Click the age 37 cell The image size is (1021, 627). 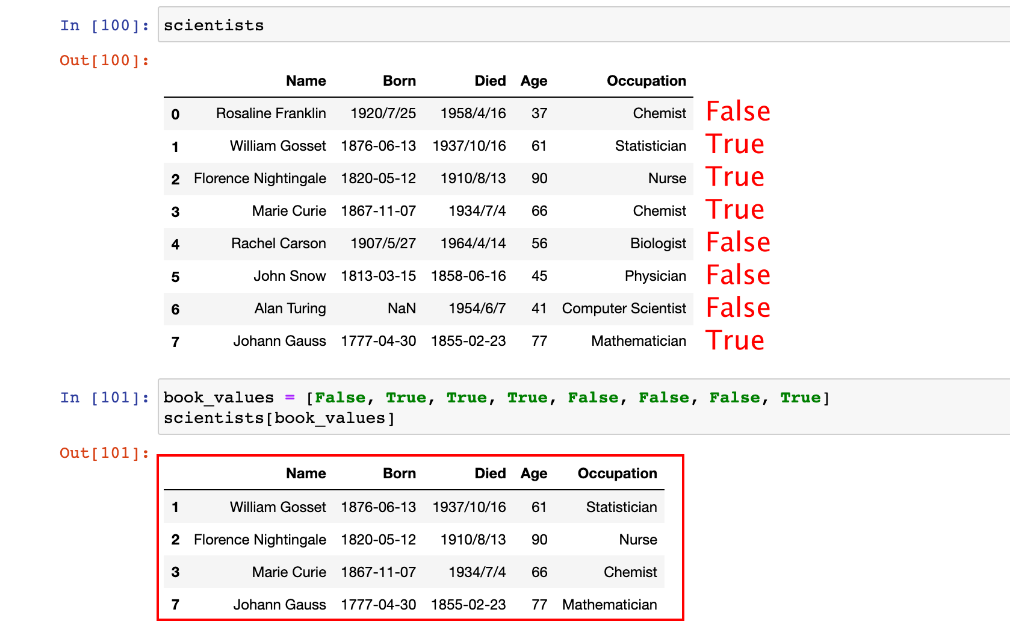539,113
